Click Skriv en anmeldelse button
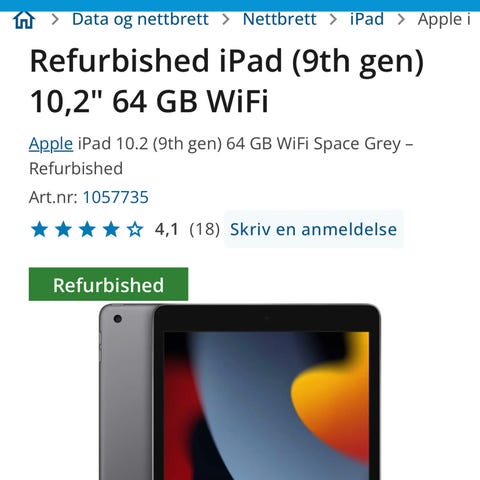480x480 pixels. click(313, 229)
